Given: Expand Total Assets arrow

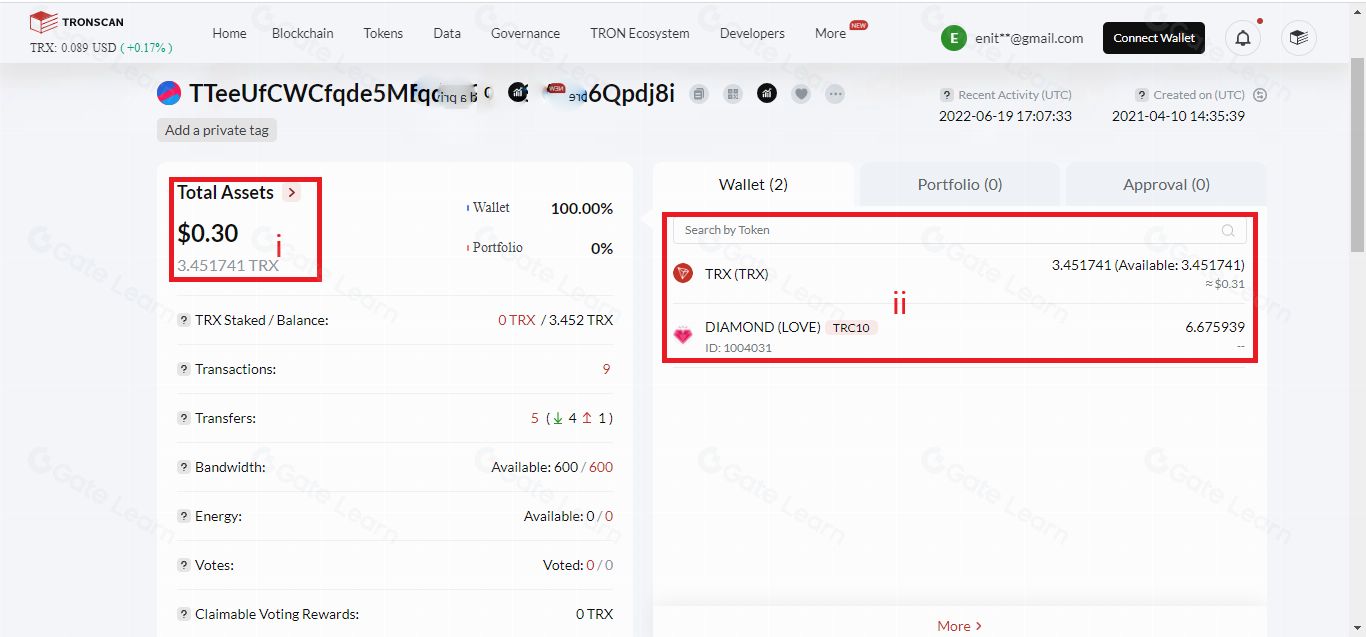Looking at the screenshot, I should tap(291, 193).
